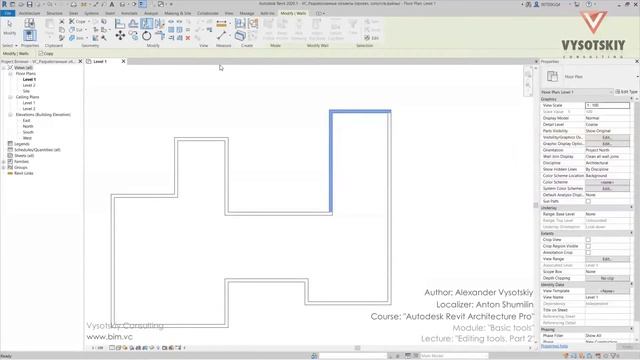The height and width of the screenshot is (360, 640).
Task: Collapse the Ceiling Plans node
Action: (x=10, y=97)
